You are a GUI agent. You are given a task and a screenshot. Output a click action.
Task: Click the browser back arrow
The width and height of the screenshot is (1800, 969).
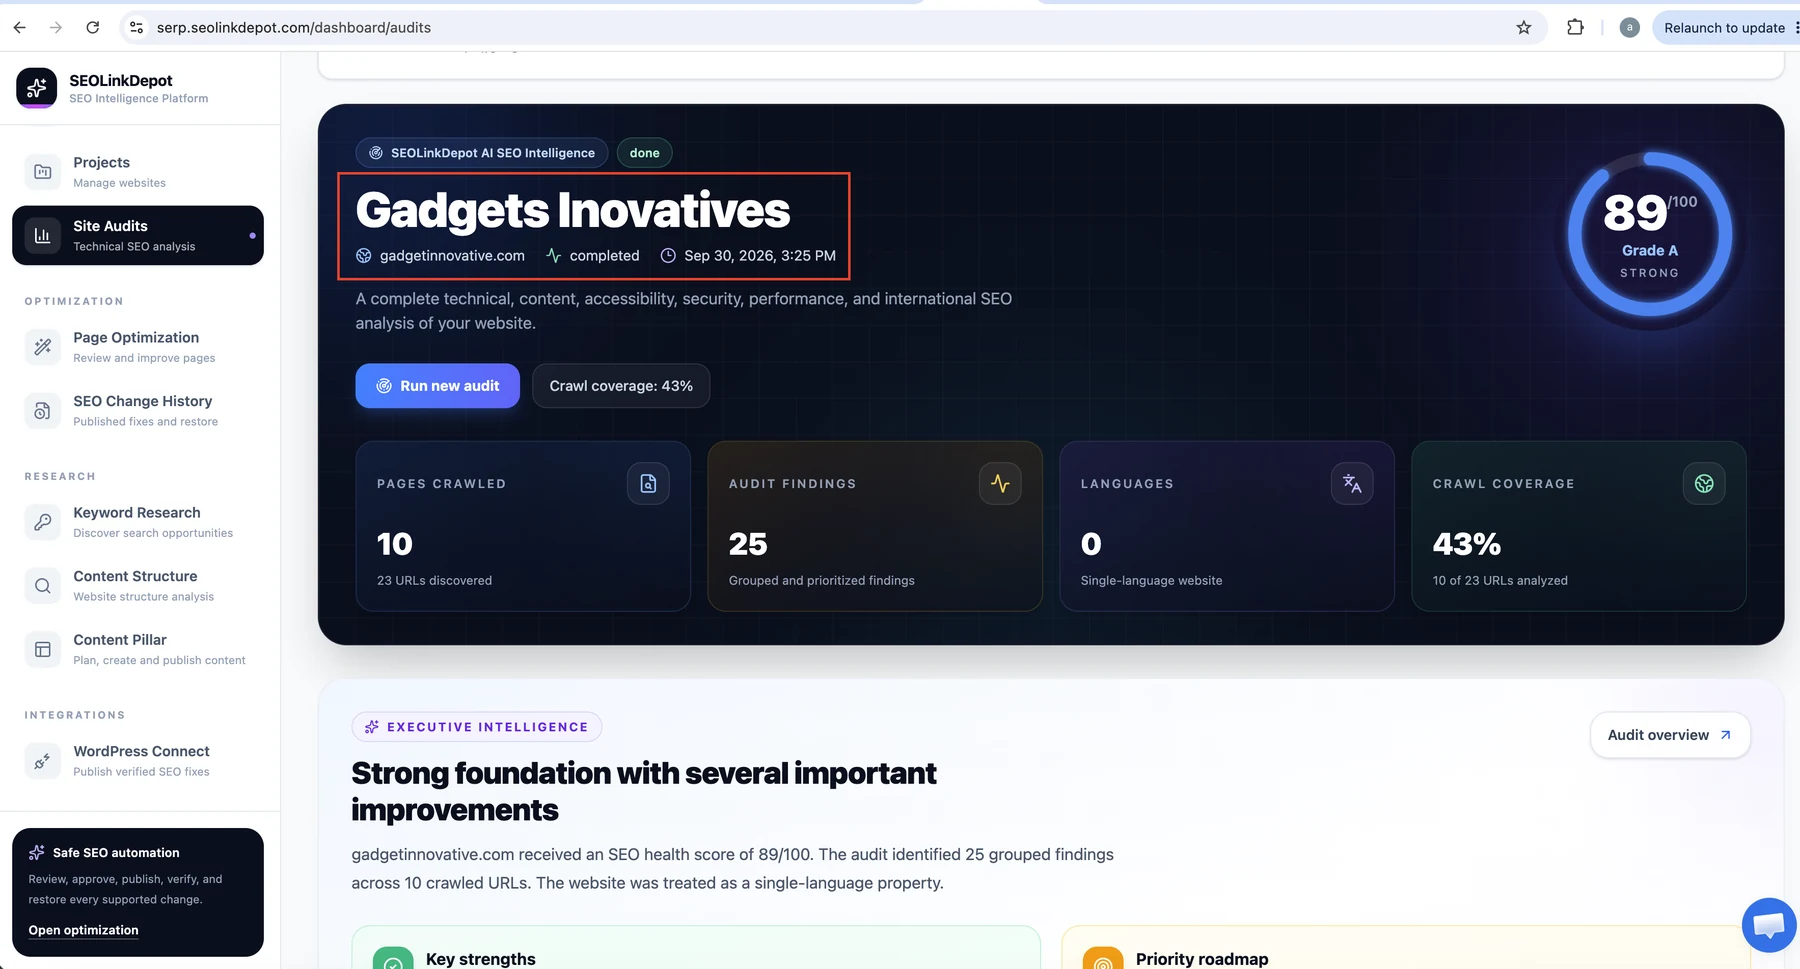coord(20,28)
